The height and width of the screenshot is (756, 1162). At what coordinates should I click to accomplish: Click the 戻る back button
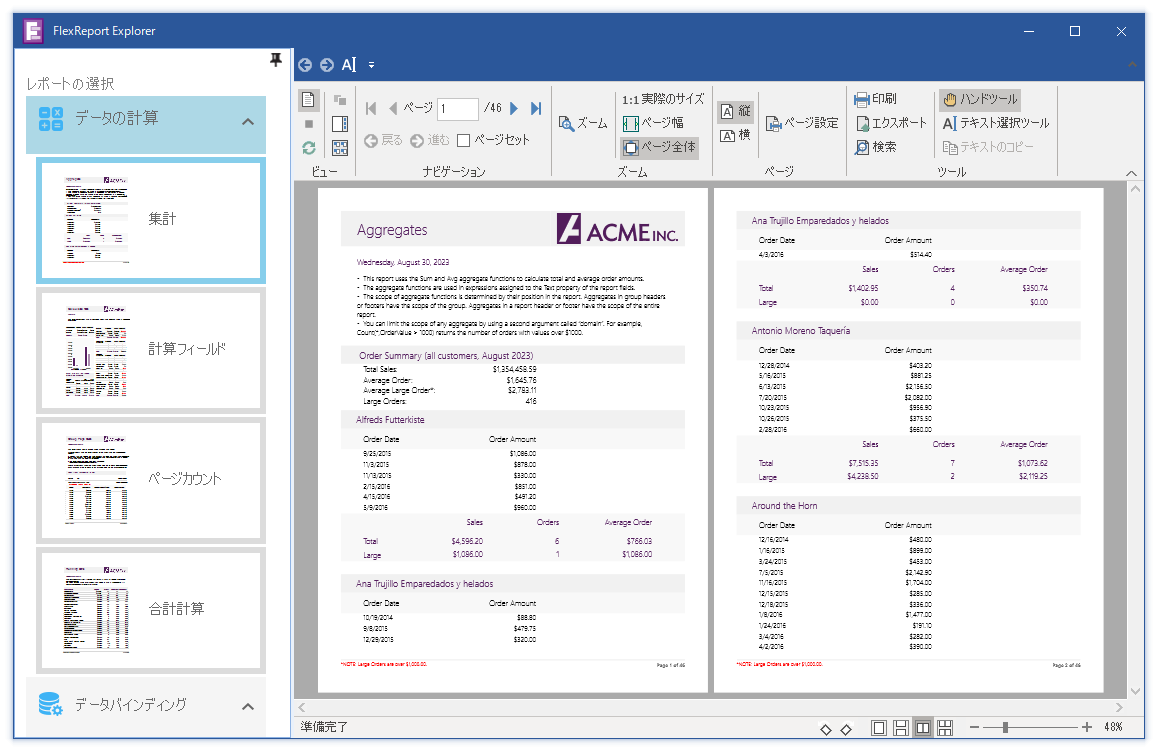tap(383, 140)
